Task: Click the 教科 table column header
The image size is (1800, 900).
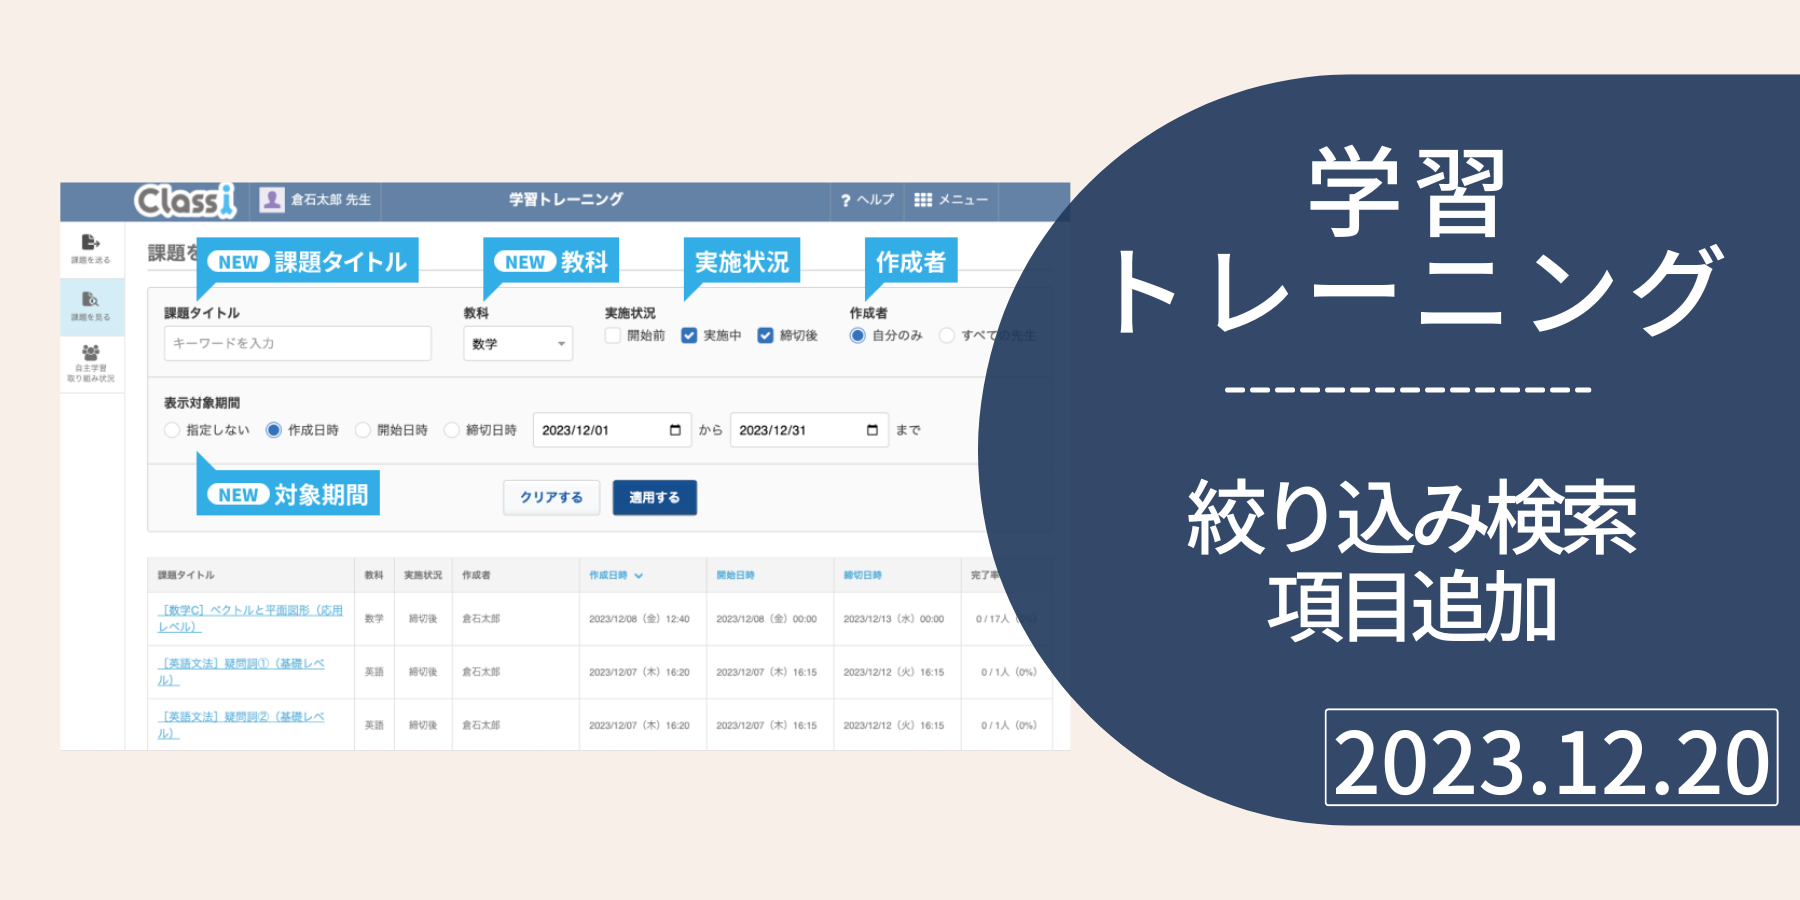Action: point(374,575)
